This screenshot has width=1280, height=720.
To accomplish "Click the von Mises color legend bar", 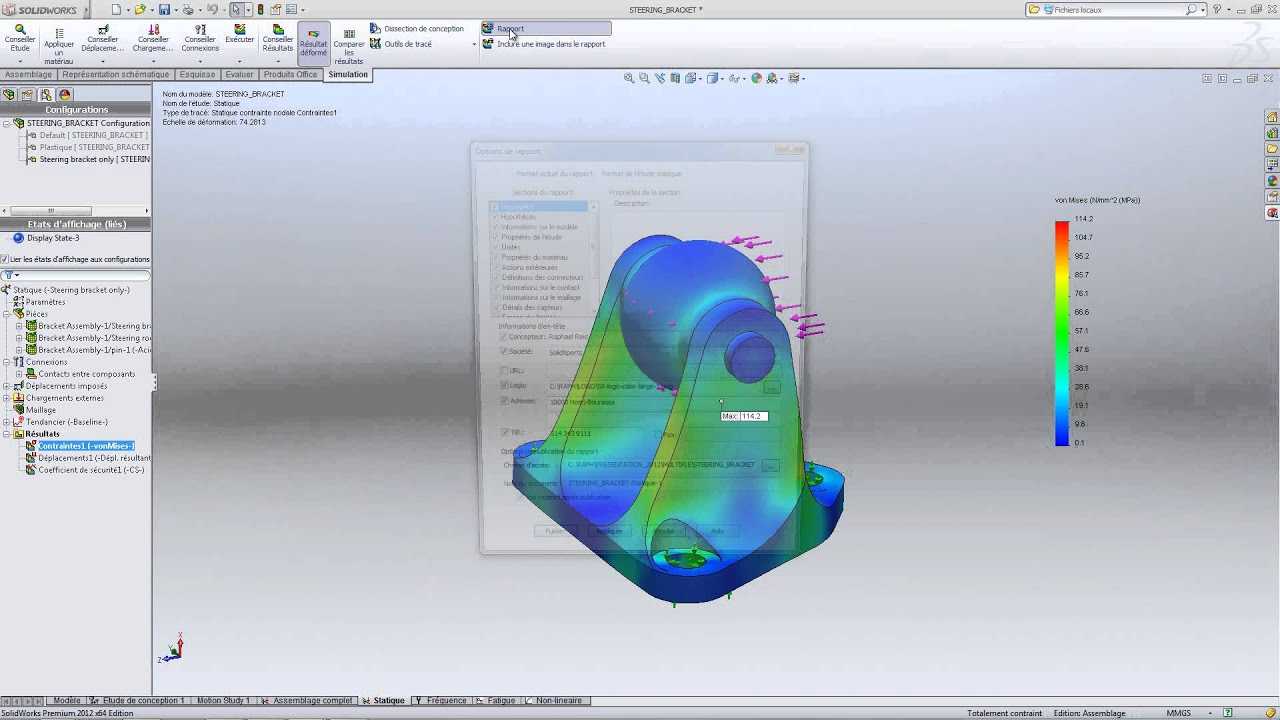I will coord(1061,332).
